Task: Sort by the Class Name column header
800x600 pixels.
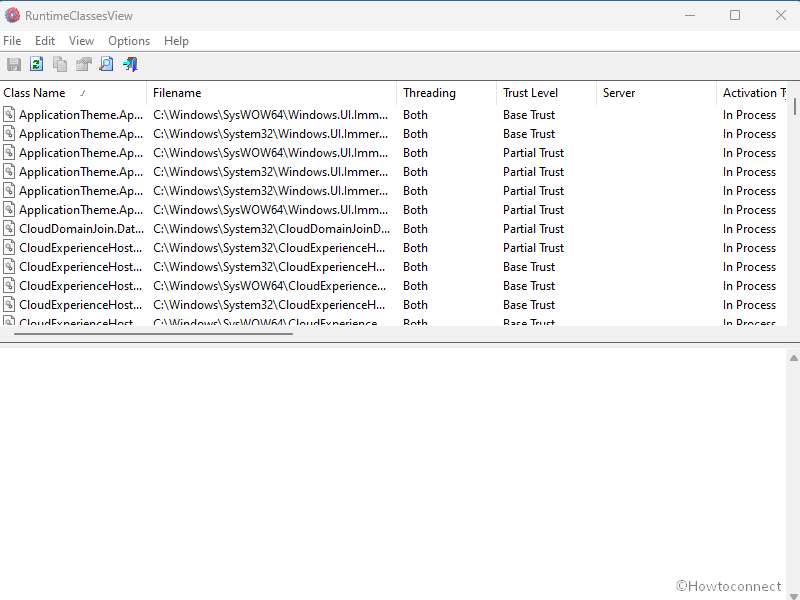Action: point(35,93)
